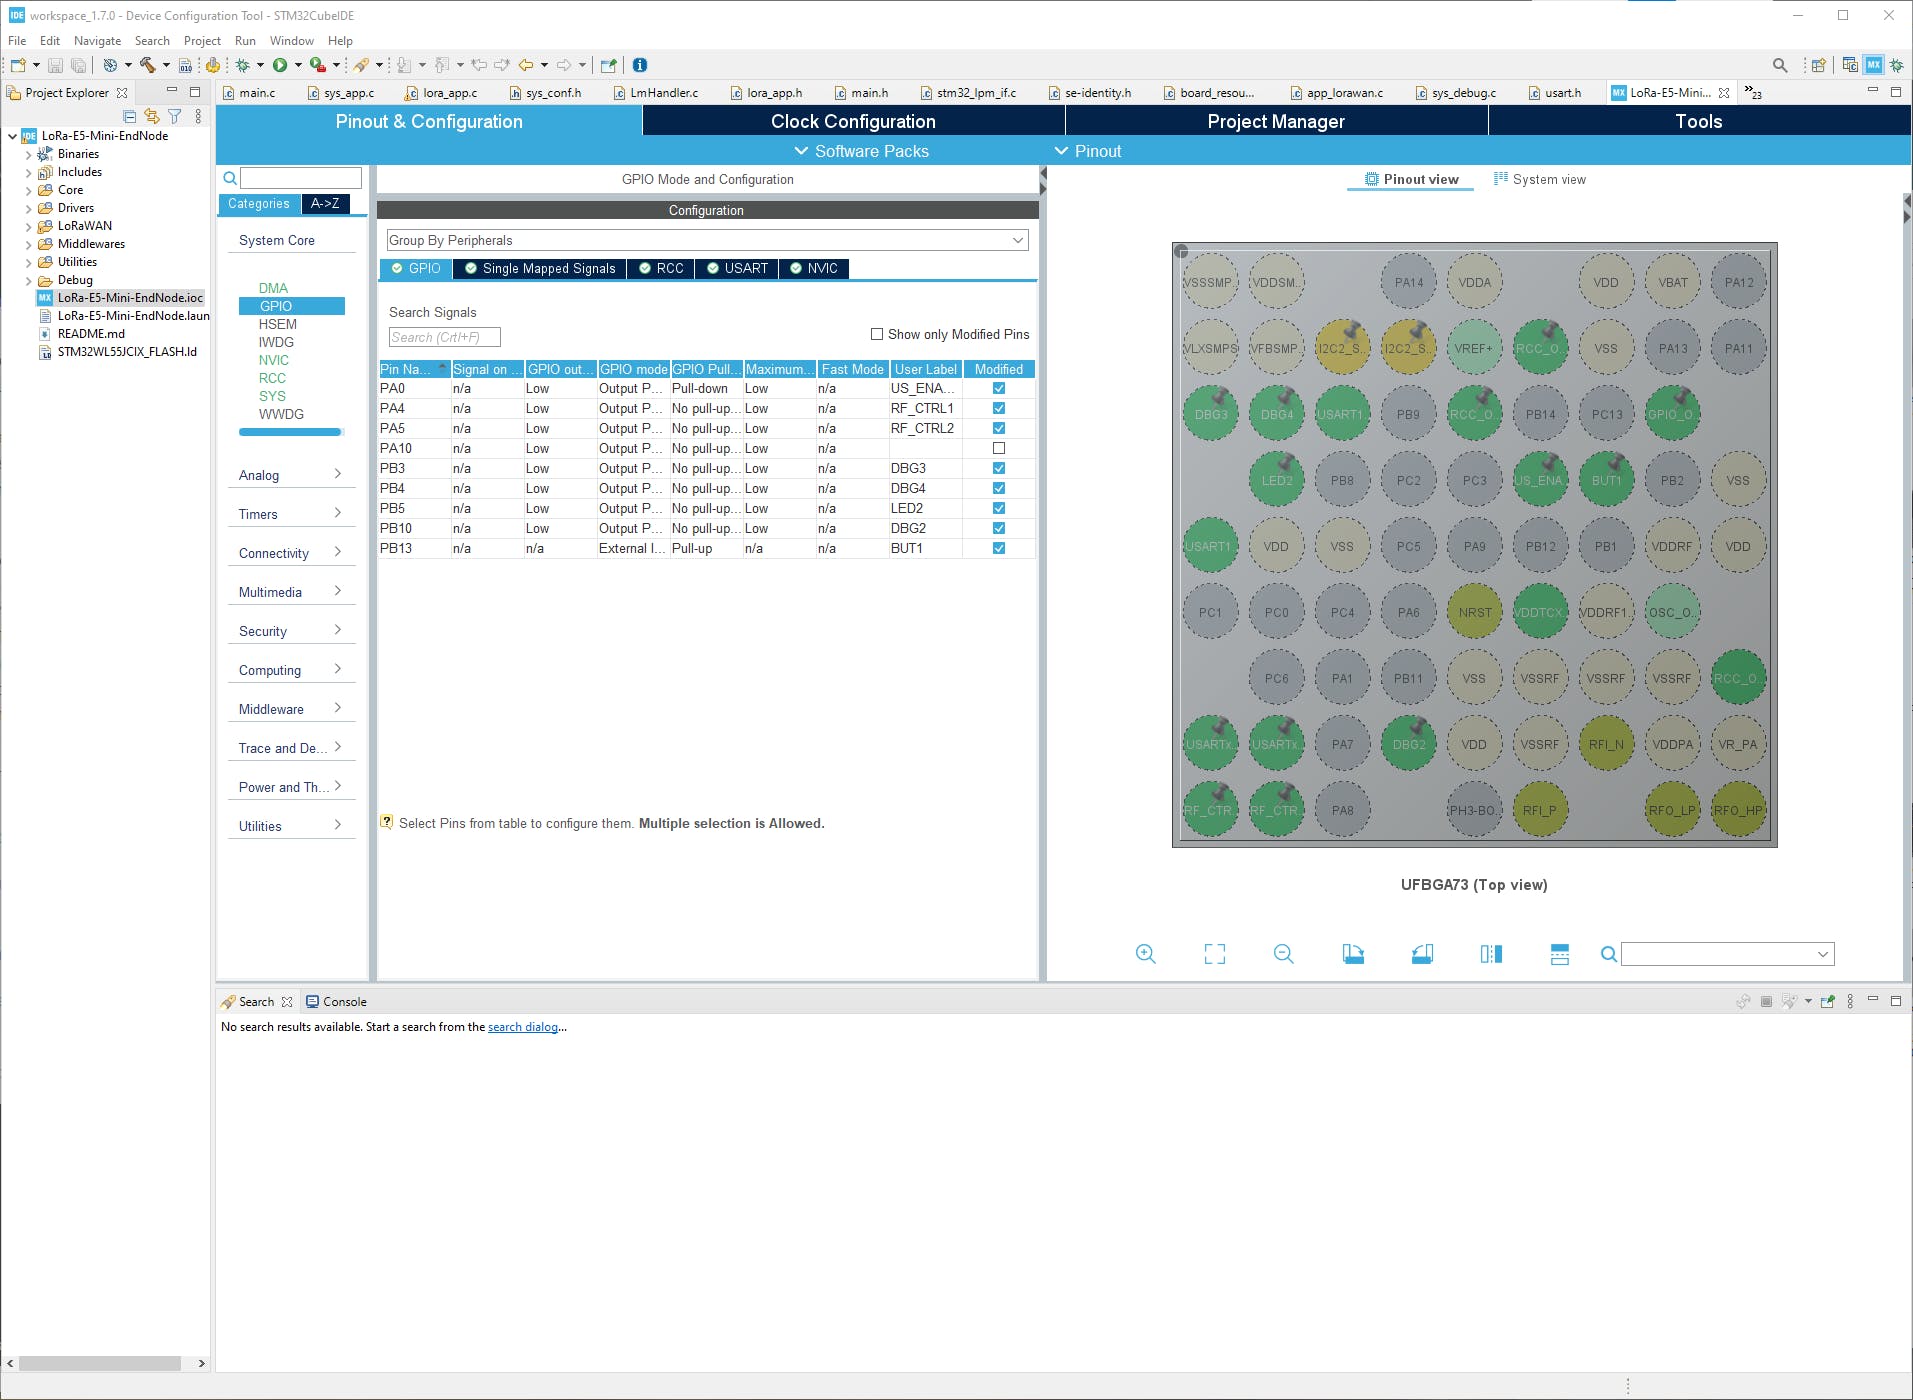Image resolution: width=1913 pixels, height=1400 pixels.
Task: Expand the LoRaWAN folder in tree
Action: click(x=28, y=226)
